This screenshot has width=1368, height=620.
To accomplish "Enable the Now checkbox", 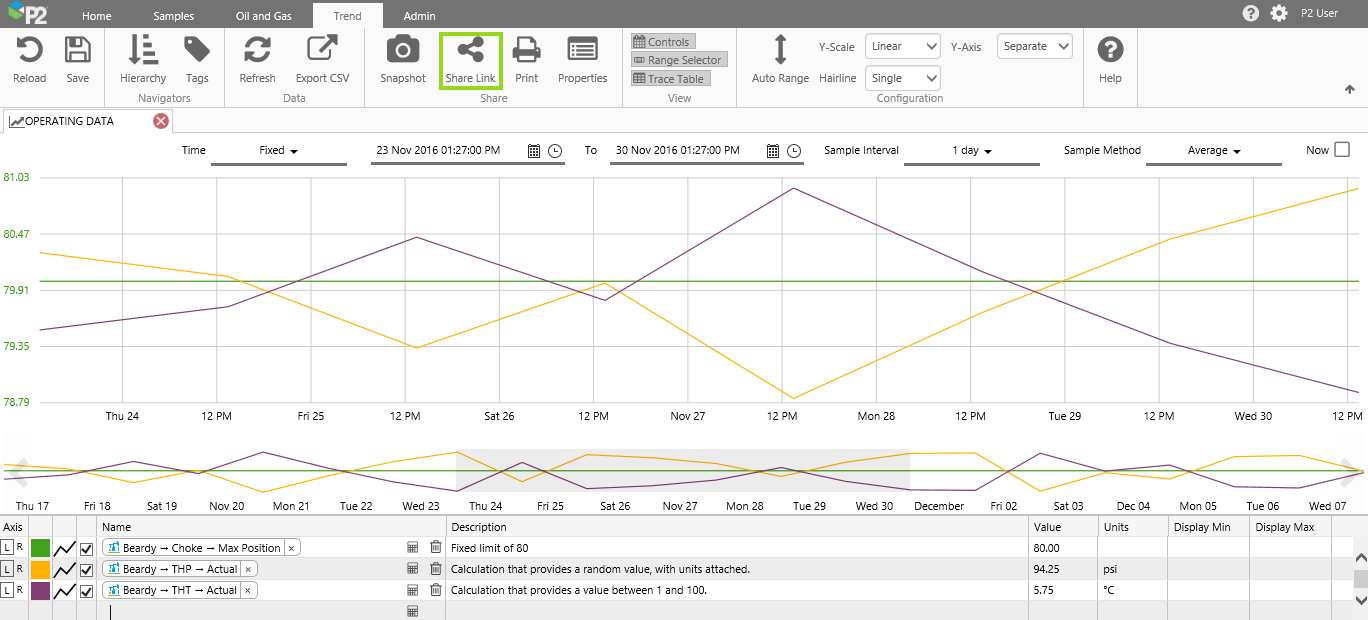I will point(1342,150).
